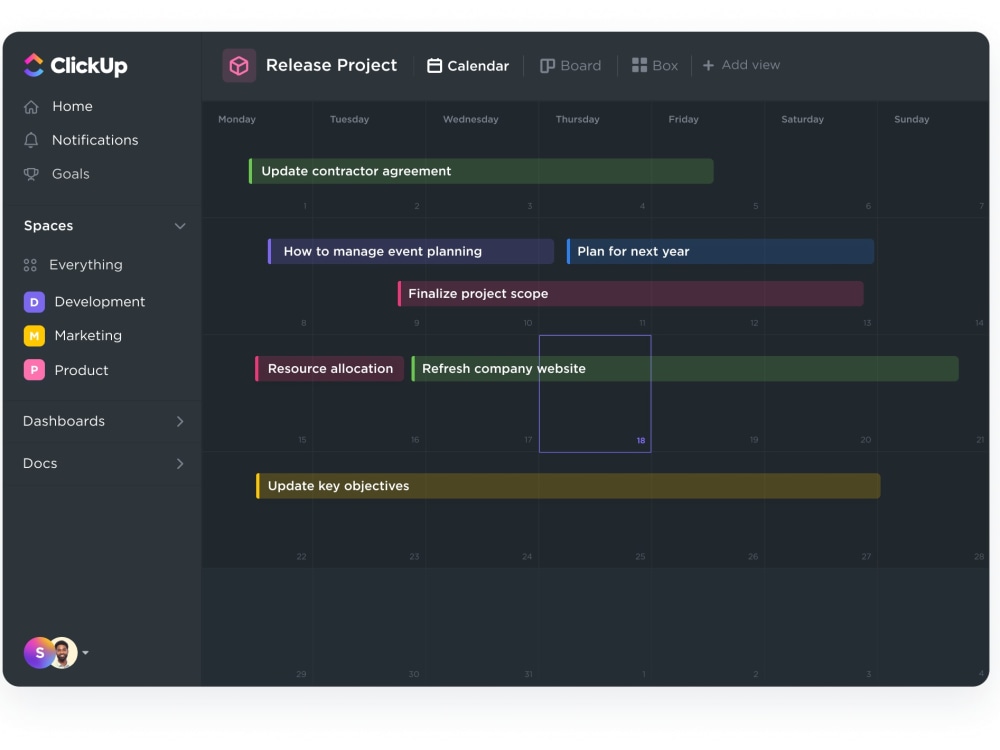Open Notifications bell icon
This screenshot has height=750, width=1000.
coord(33,140)
